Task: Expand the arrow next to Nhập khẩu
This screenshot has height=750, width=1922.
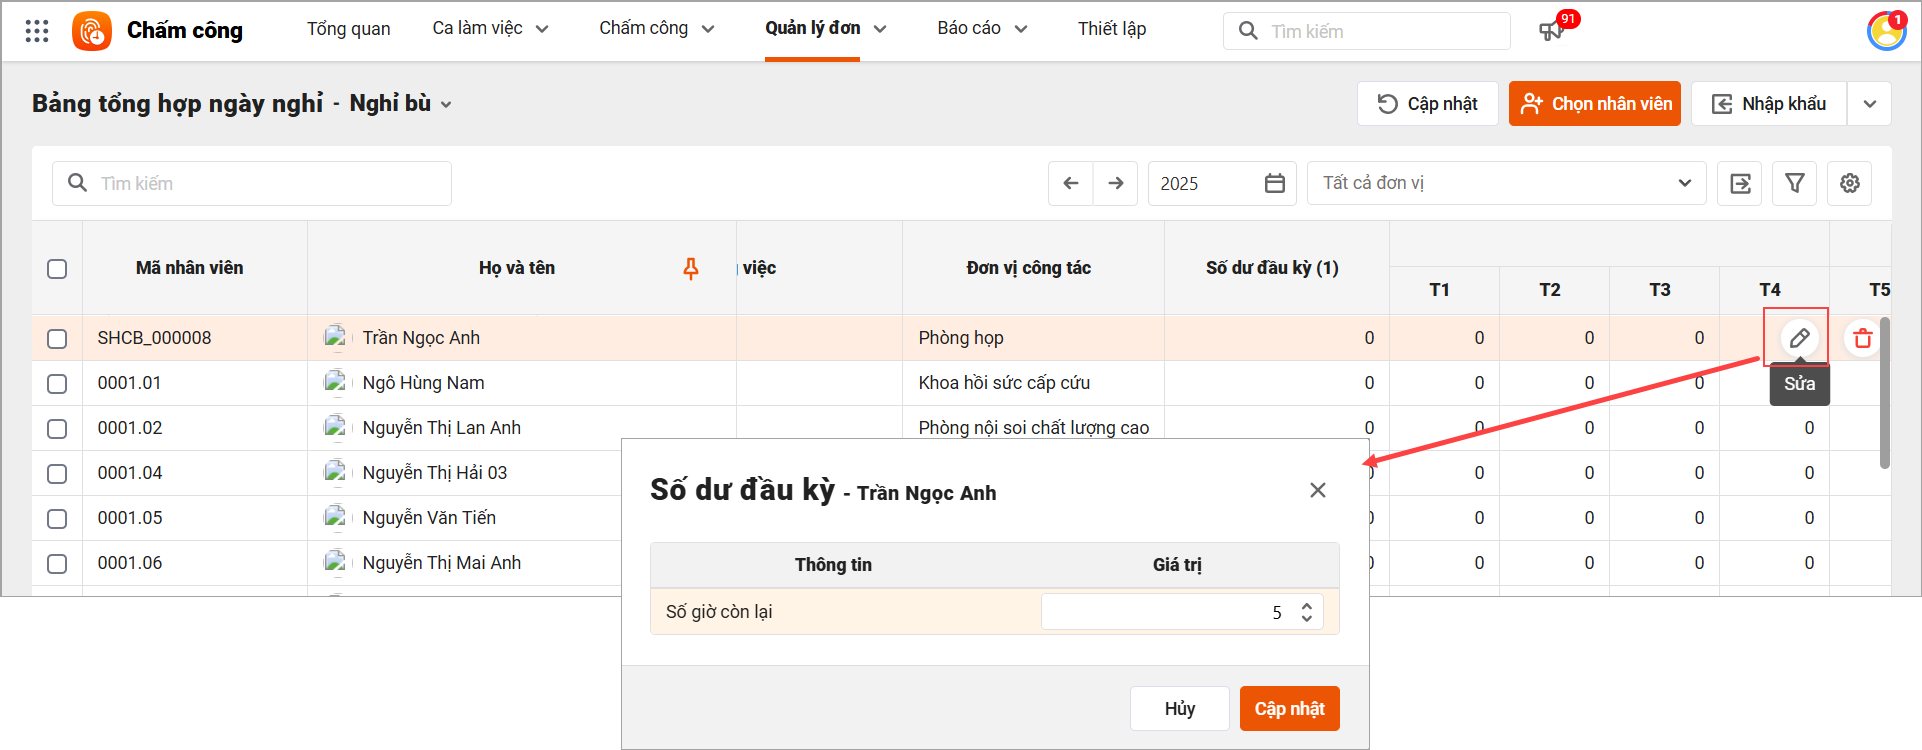Action: point(1869,103)
